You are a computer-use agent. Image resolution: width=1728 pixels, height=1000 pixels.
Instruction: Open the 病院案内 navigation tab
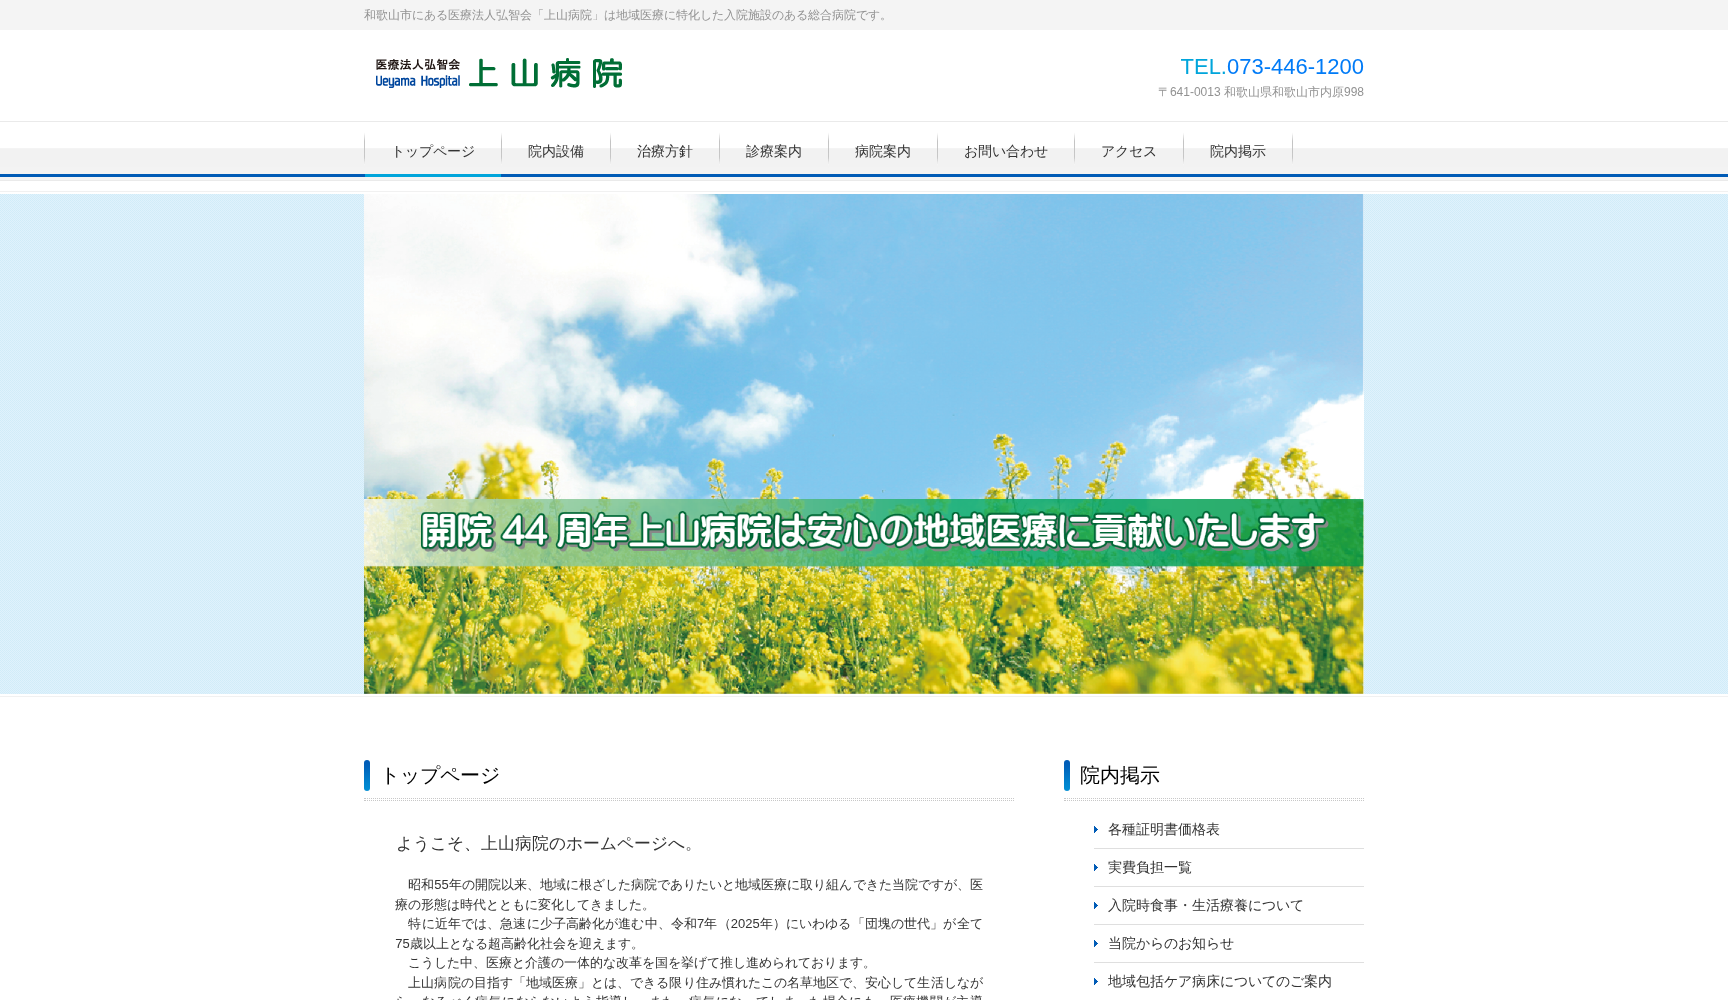click(882, 151)
